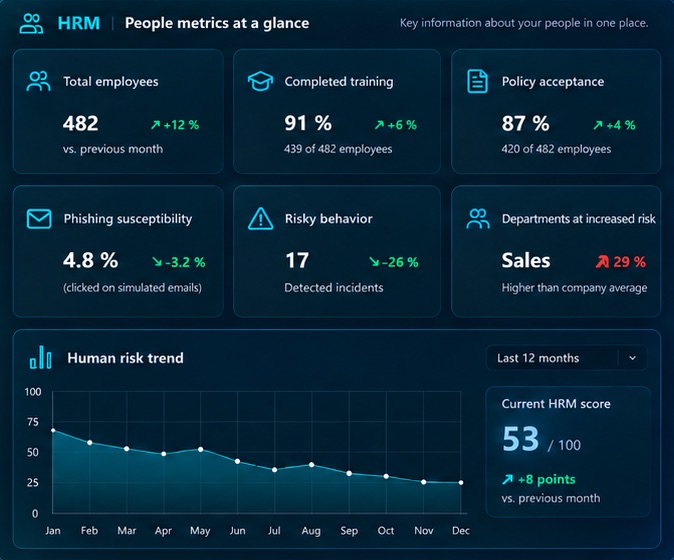The height and width of the screenshot is (560, 674).
Task: Click the 100 label on chart axis
Action: (x=33, y=392)
